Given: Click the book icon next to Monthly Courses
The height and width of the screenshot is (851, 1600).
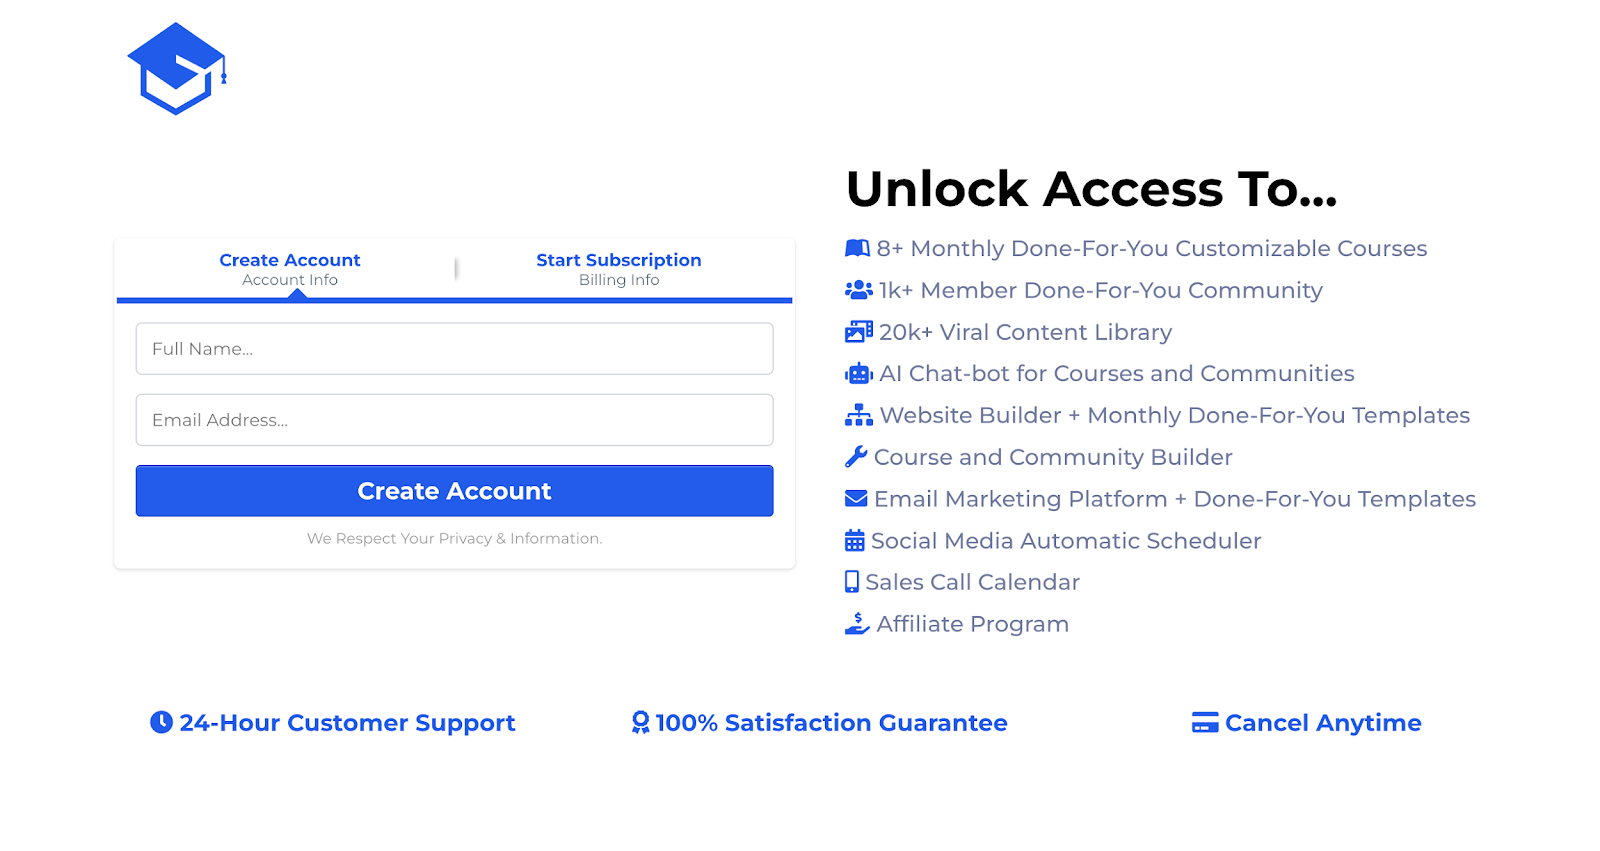Looking at the screenshot, I should (857, 248).
